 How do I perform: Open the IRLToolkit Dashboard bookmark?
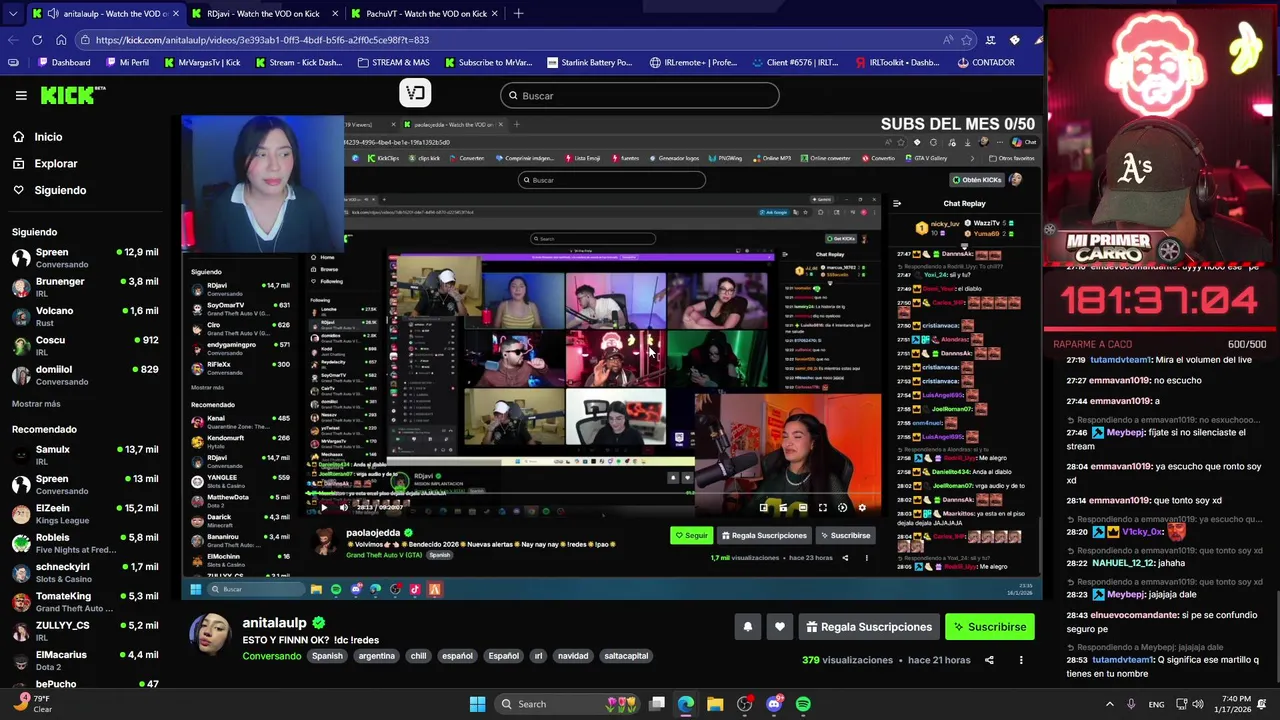tap(897, 62)
